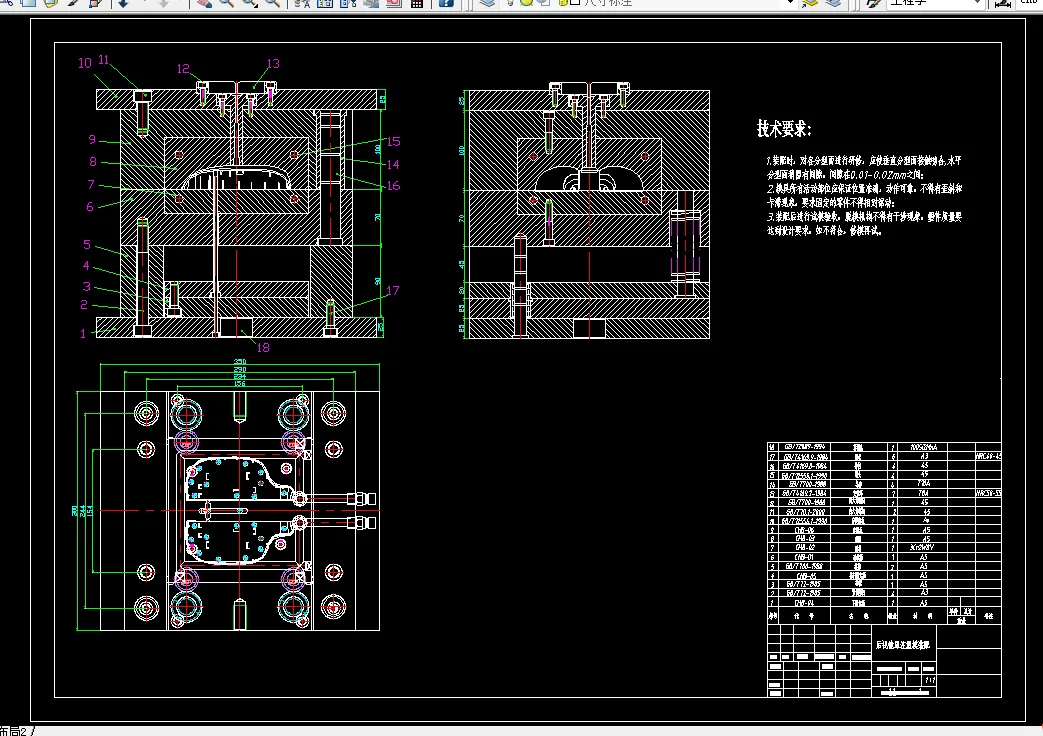Click Make Object's Layer Current icon
This screenshot has height=736, width=1043.
pos(809,3)
